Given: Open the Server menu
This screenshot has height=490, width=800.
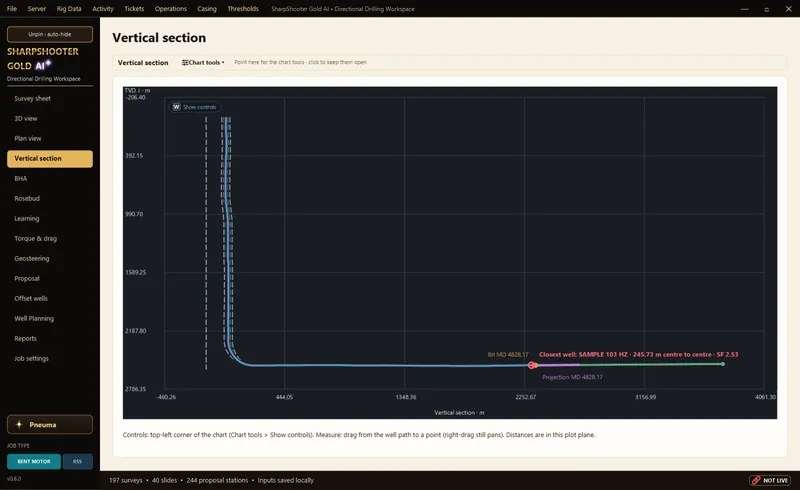Looking at the screenshot, I should coord(37,9).
